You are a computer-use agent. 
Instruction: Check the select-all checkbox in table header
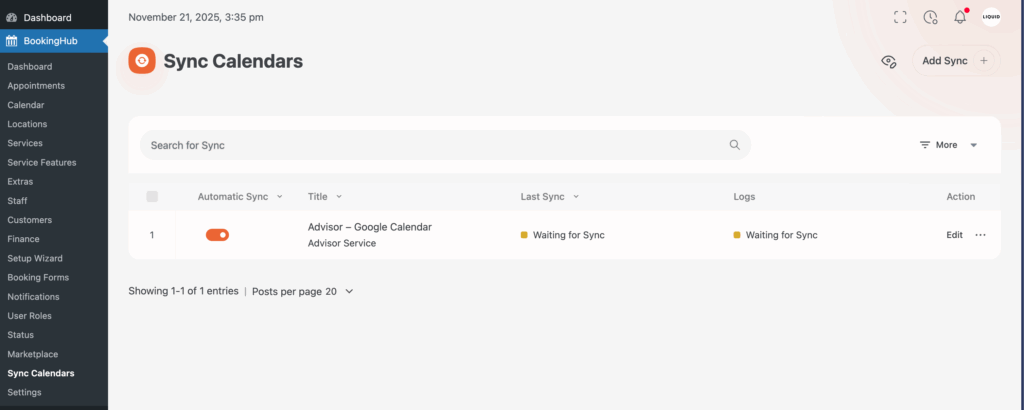[x=152, y=197]
